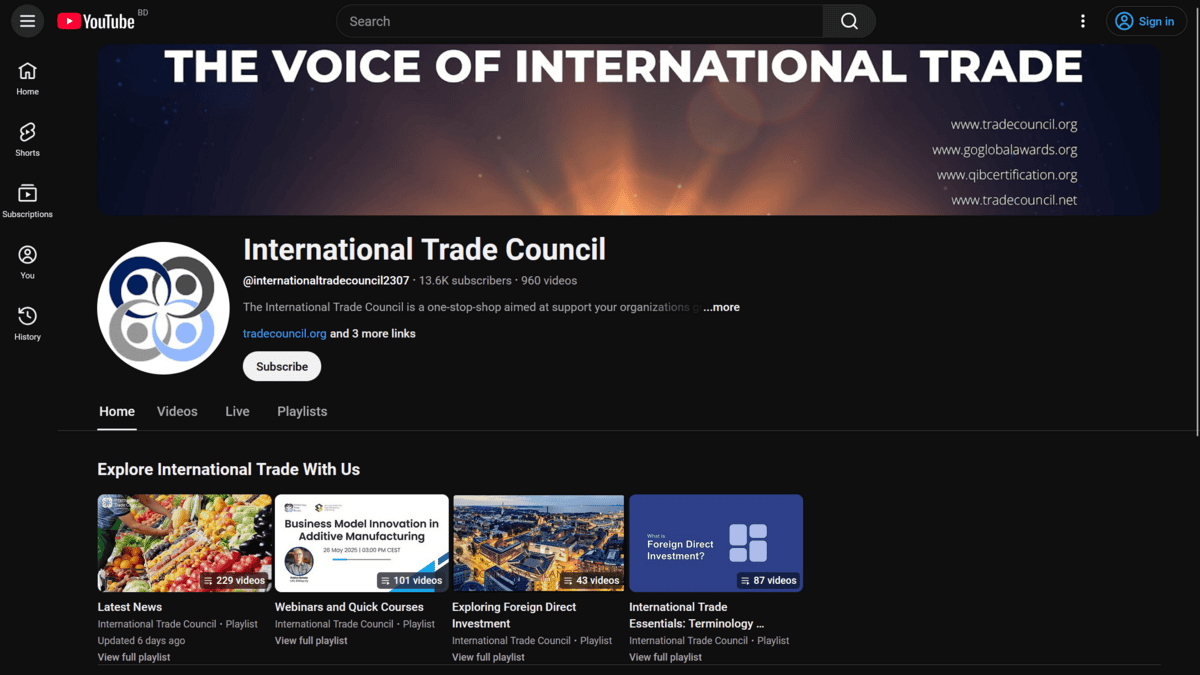Click the Sign in button
The width and height of the screenshot is (1200, 675).
pyautogui.click(x=1146, y=21)
